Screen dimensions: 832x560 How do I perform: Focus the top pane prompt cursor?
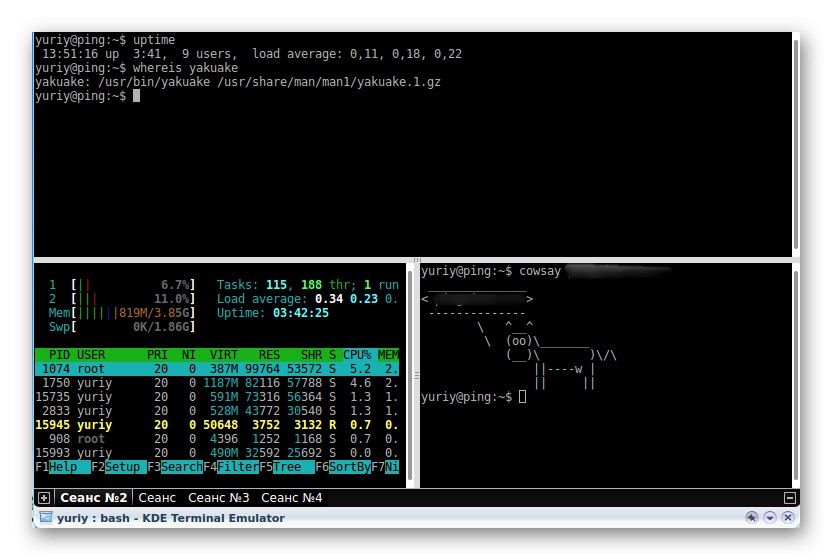click(x=136, y=96)
